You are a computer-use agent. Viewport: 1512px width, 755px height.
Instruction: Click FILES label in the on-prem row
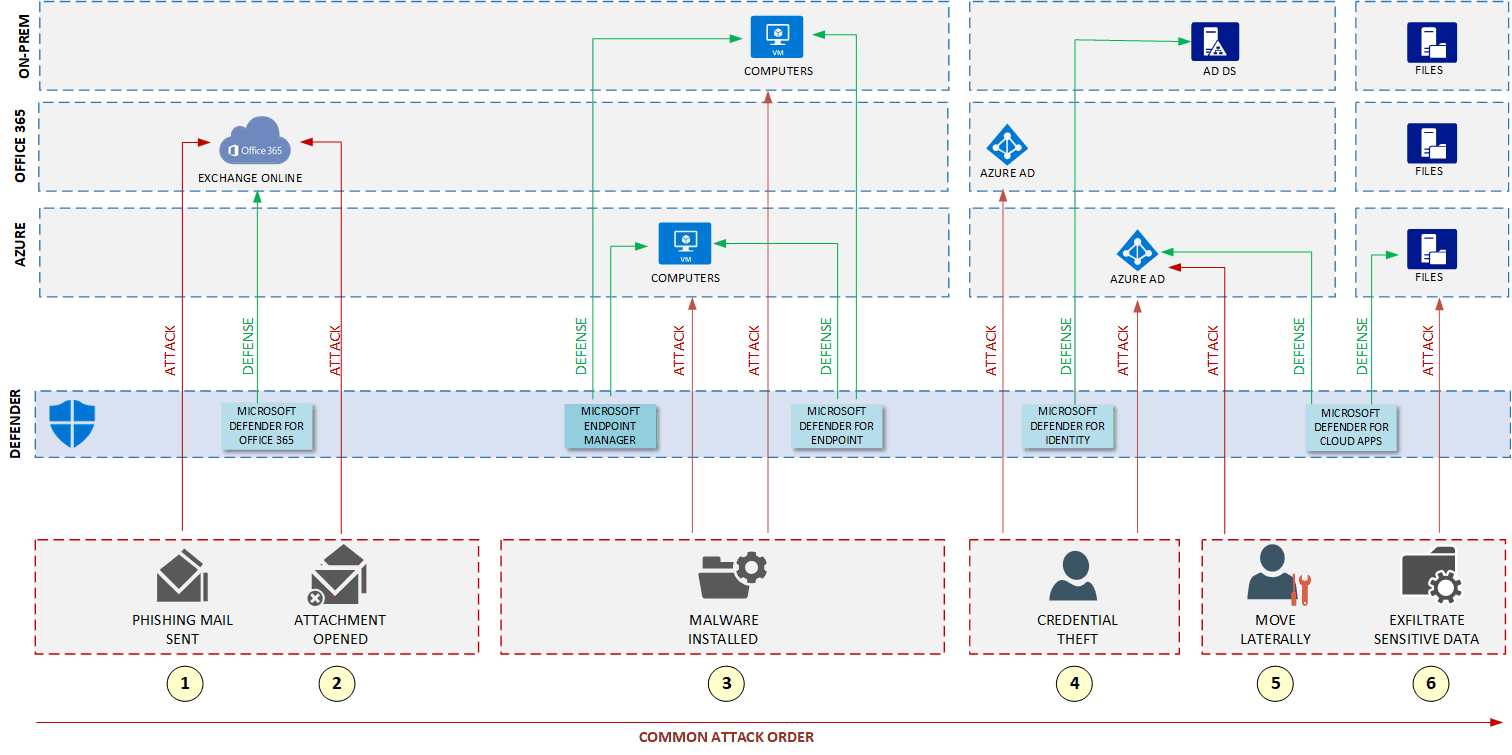(x=1429, y=70)
